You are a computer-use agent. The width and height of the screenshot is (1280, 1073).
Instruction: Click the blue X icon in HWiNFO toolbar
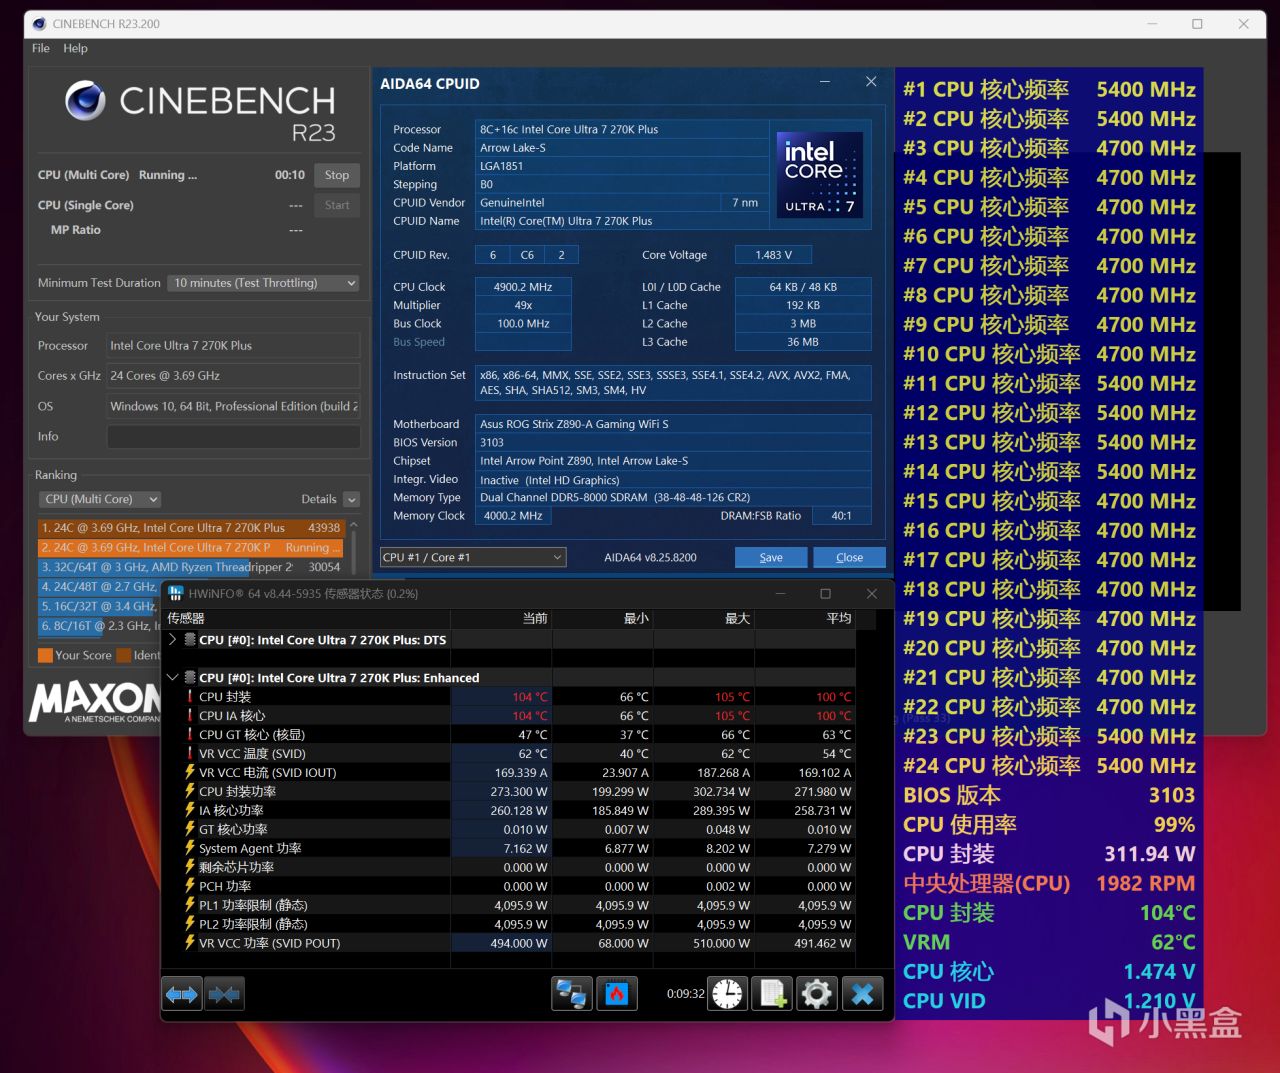863,994
